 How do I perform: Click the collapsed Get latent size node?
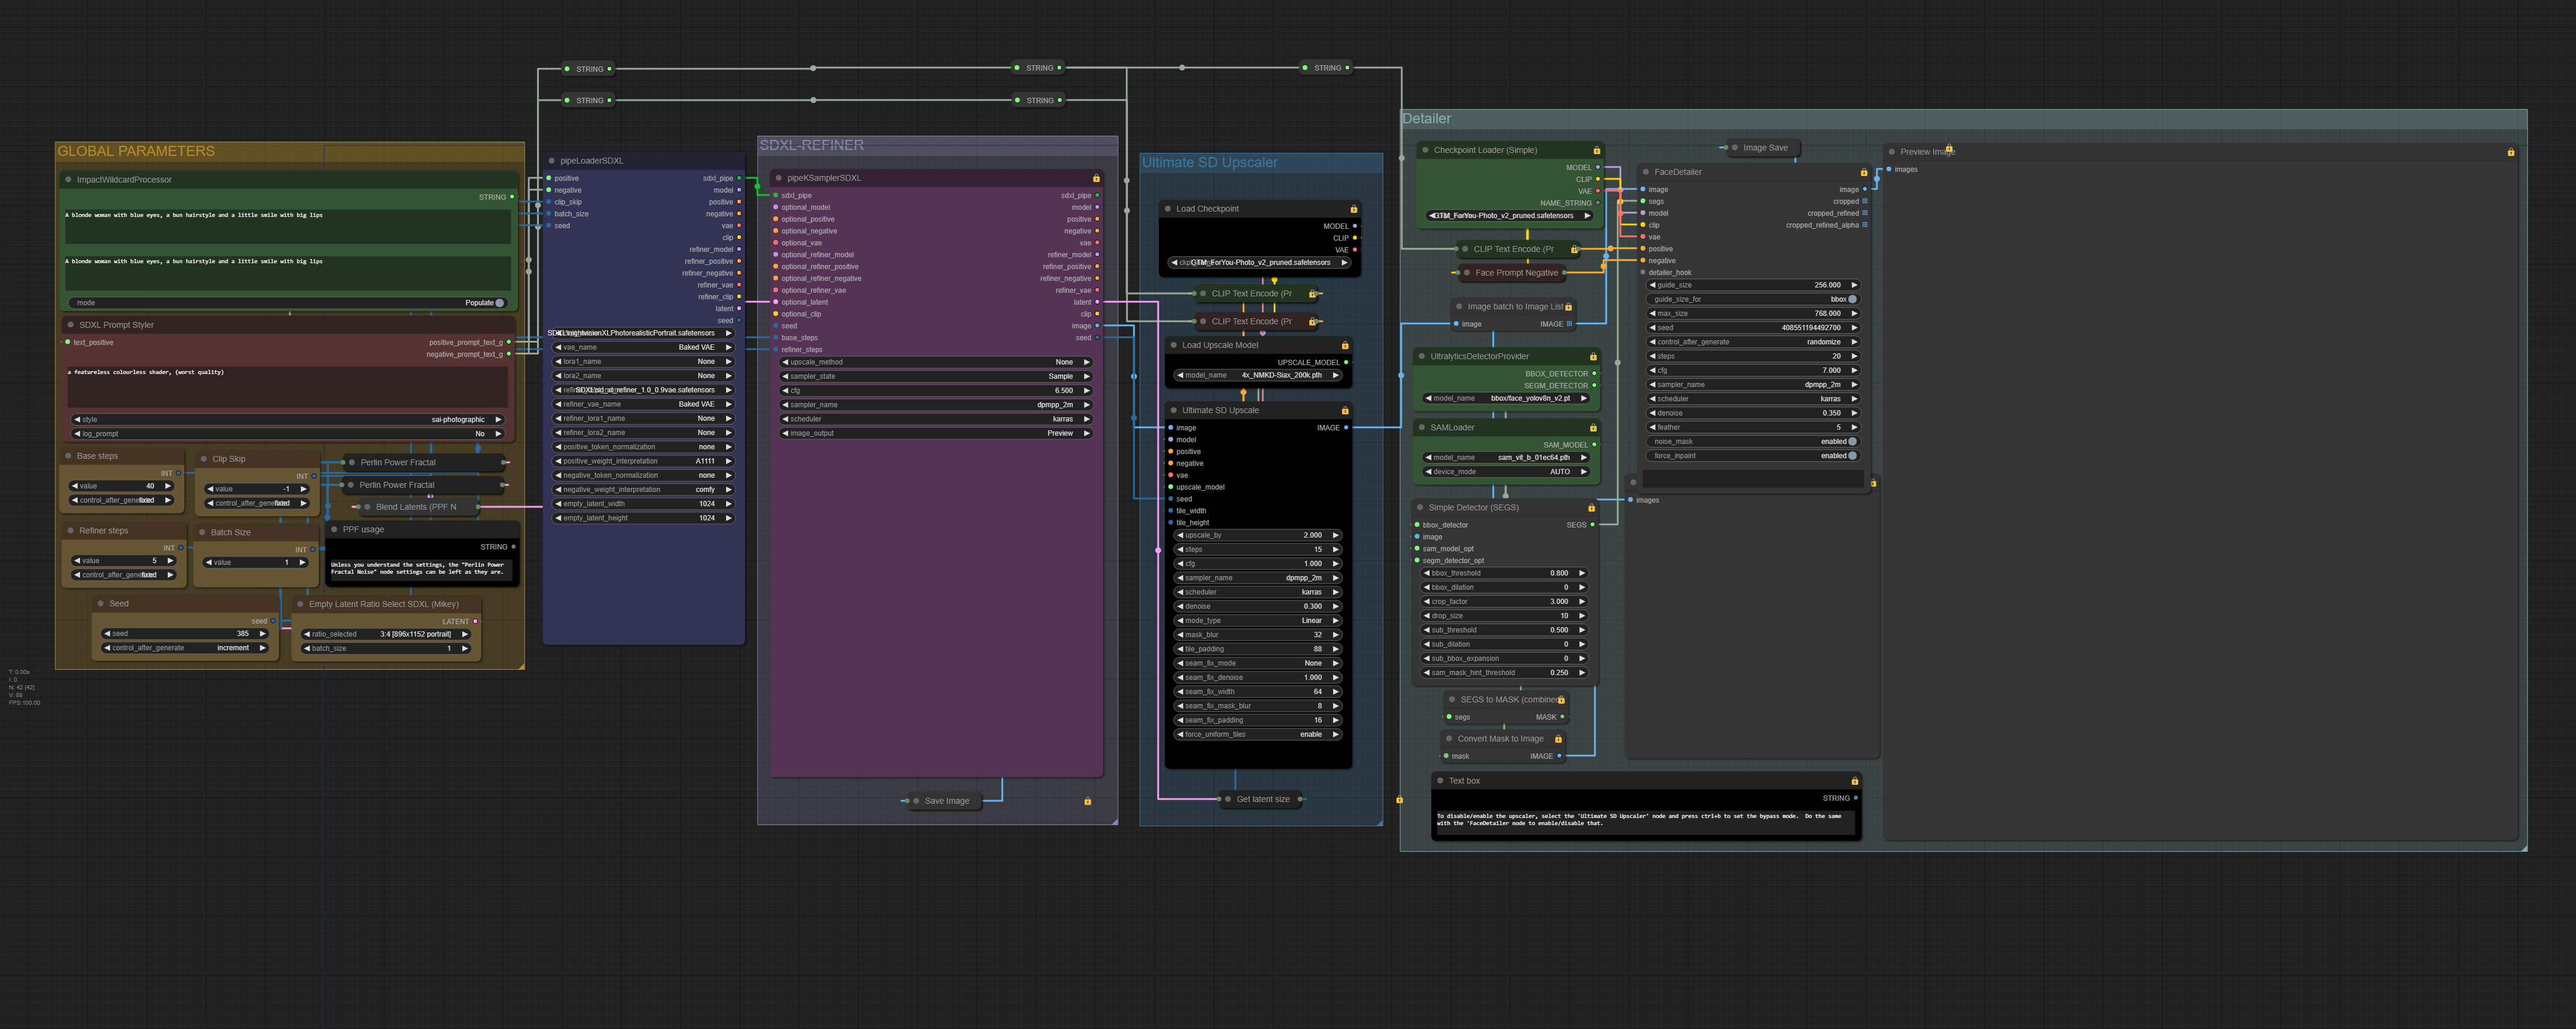[1262, 799]
